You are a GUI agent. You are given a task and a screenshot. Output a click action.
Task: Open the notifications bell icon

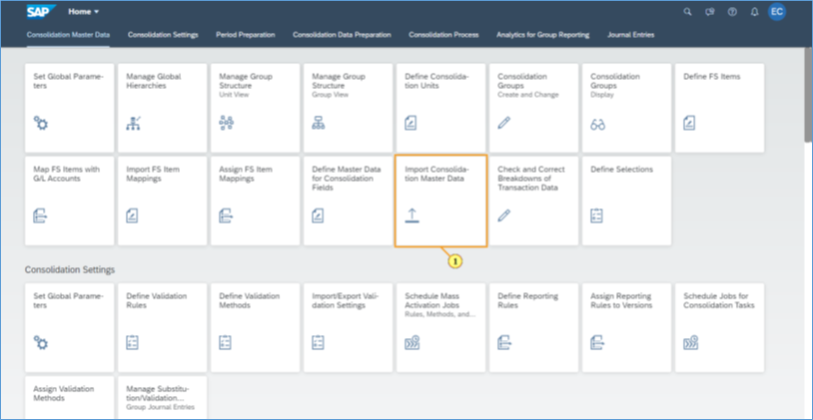click(x=753, y=12)
